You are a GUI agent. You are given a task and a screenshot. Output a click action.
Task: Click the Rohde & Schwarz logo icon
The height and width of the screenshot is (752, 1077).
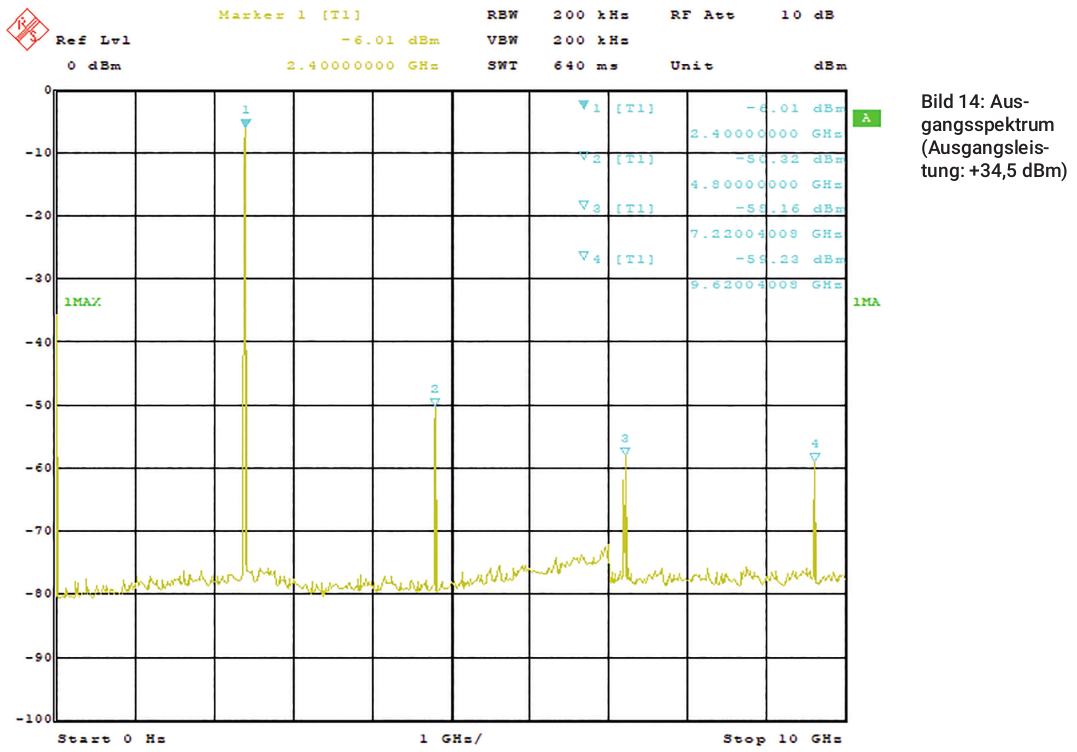(27, 27)
